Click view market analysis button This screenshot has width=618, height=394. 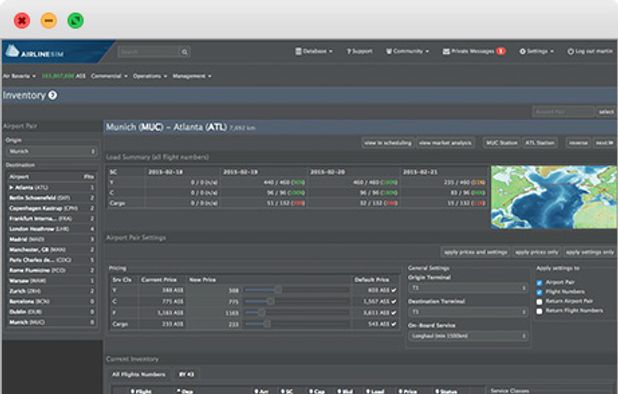coord(445,143)
